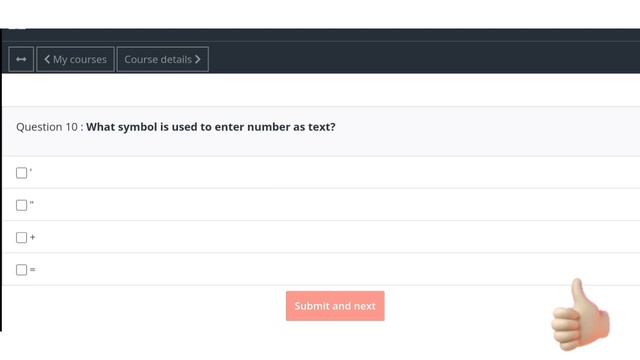The image size is (640, 360).
Task: Select the equals sign answer label
Action: click(x=33, y=269)
